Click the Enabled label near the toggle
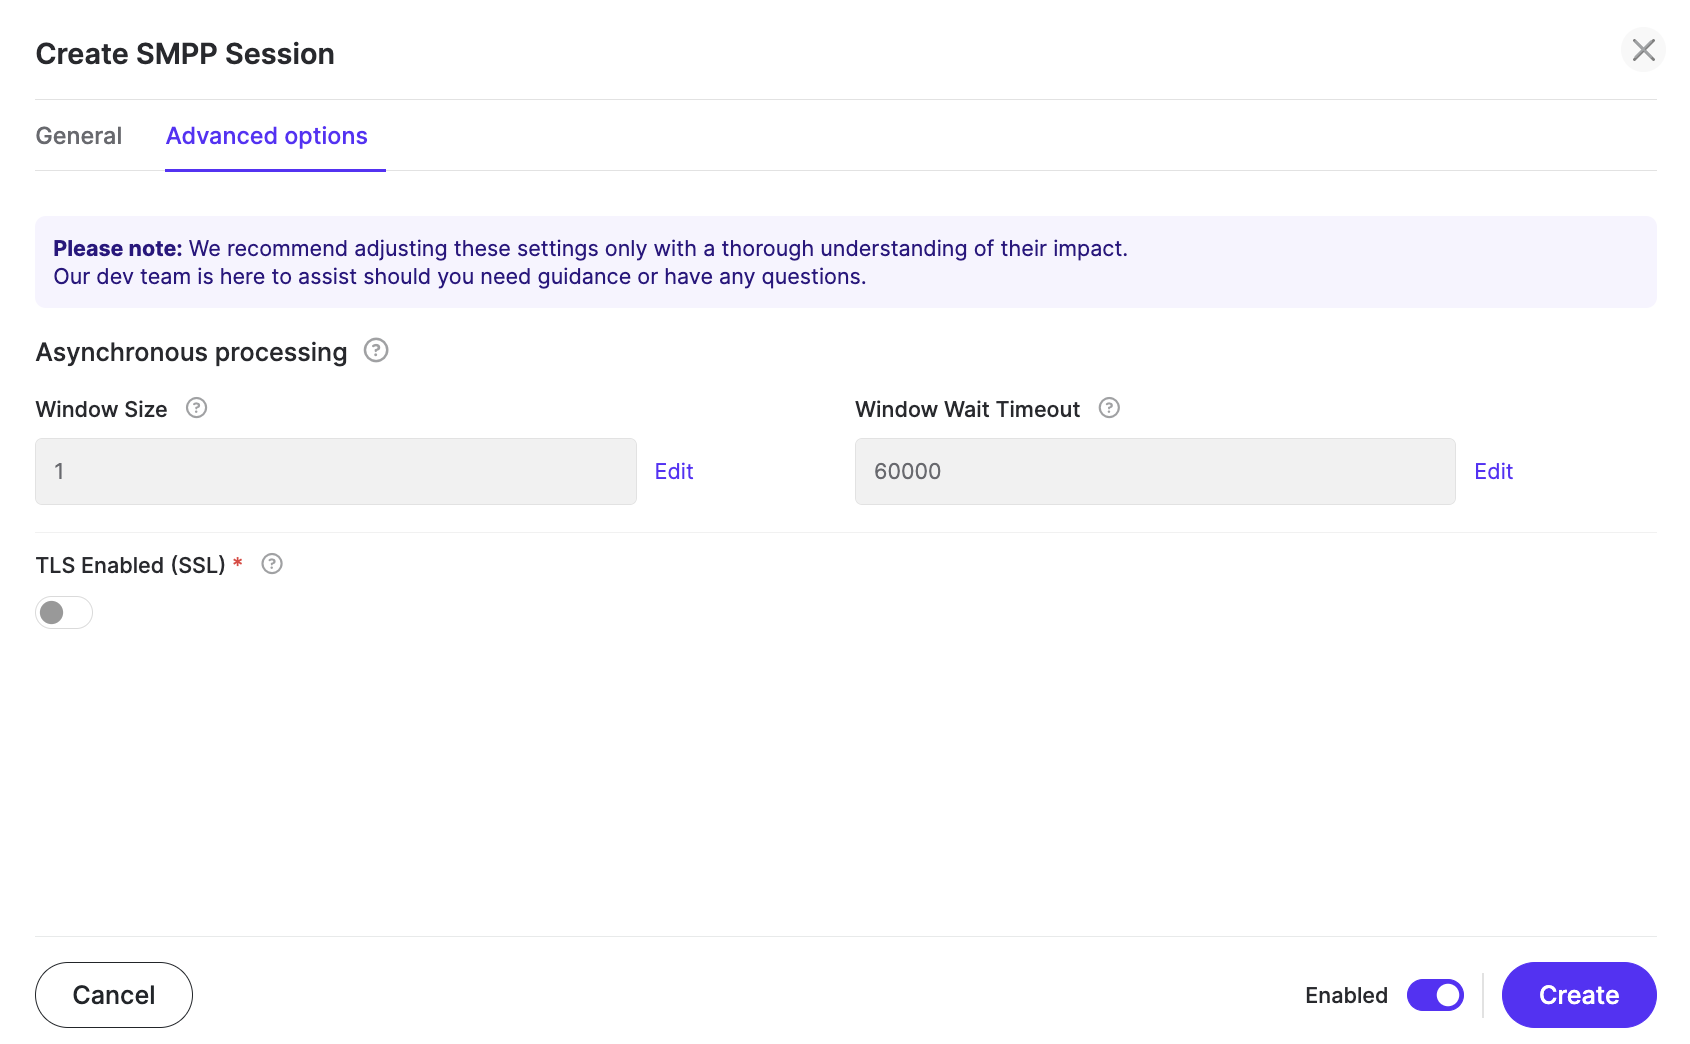 (1345, 995)
